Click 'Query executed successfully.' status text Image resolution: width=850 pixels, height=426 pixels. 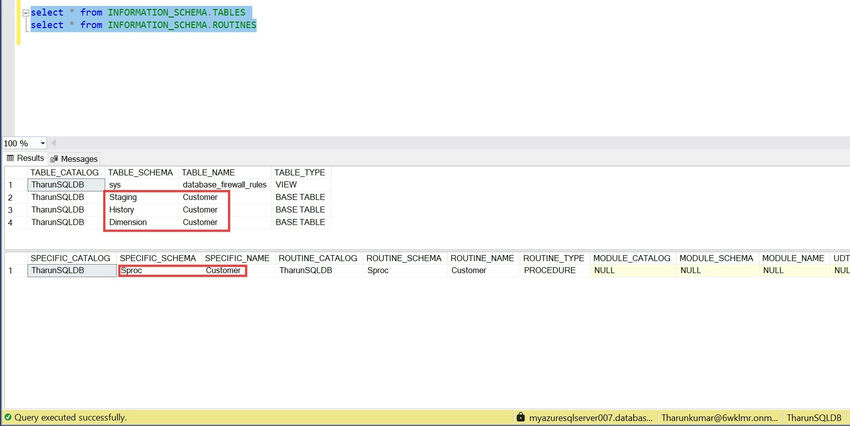[70, 417]
